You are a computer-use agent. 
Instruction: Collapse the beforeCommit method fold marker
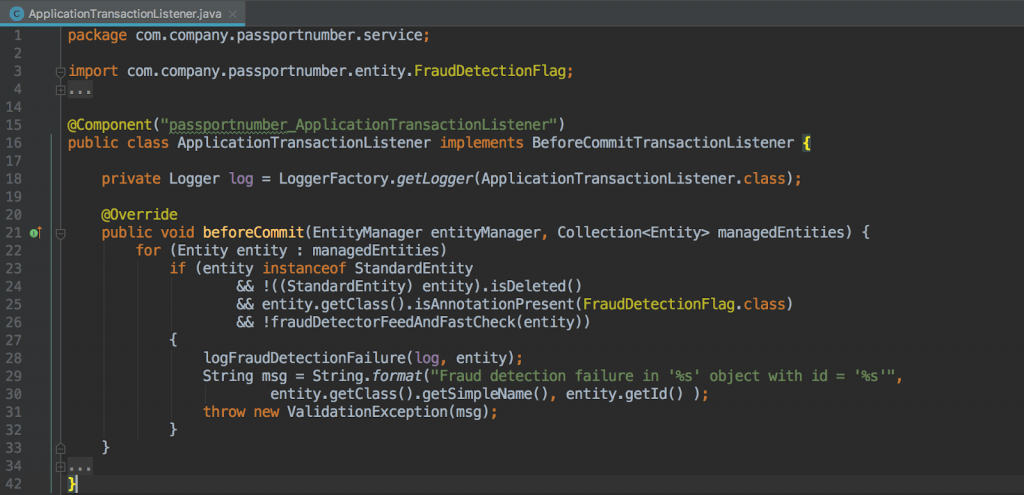[x=60, y=233]
